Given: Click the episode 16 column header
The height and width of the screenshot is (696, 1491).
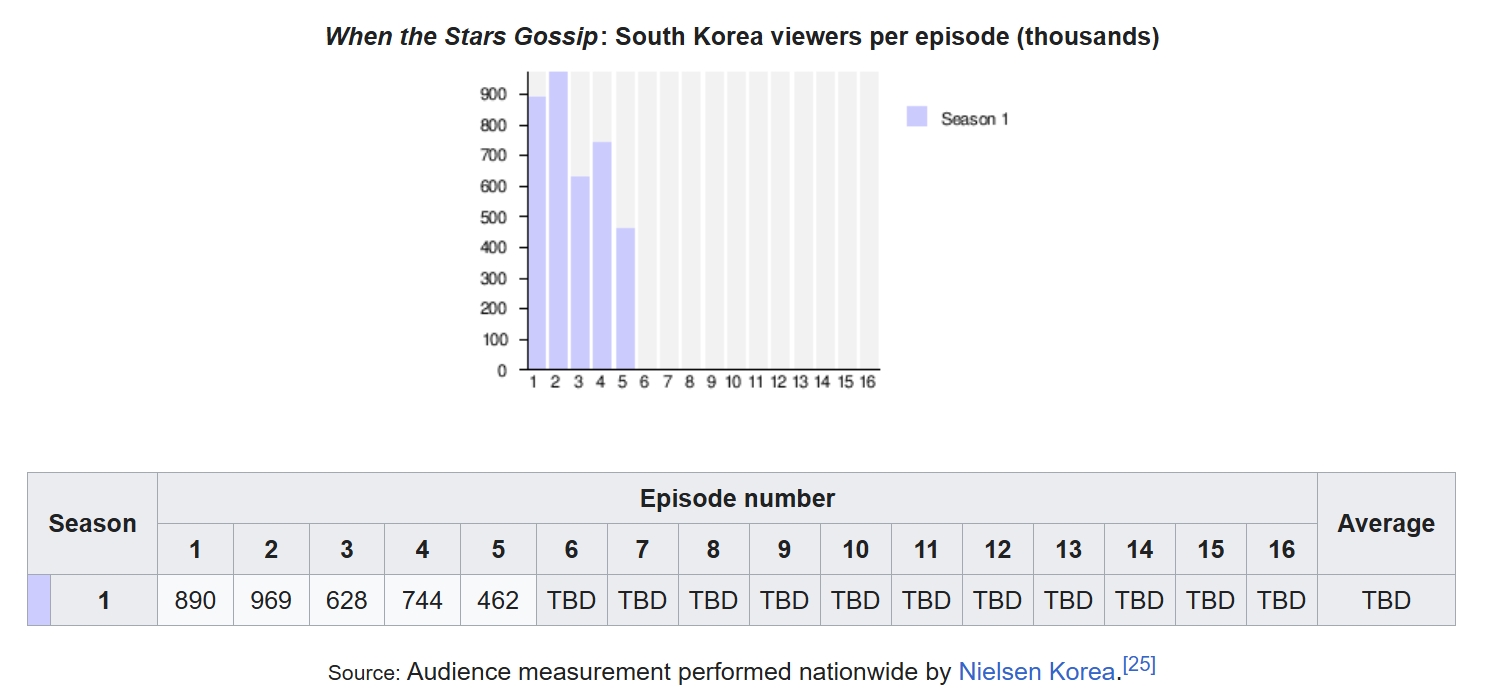Looking at the screenshot, I should click(x=1281, y=549).
